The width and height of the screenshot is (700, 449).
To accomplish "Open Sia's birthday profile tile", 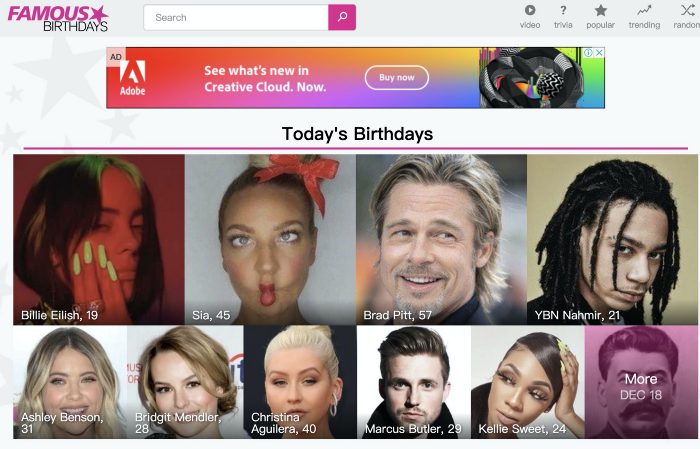I will [270, 239].
